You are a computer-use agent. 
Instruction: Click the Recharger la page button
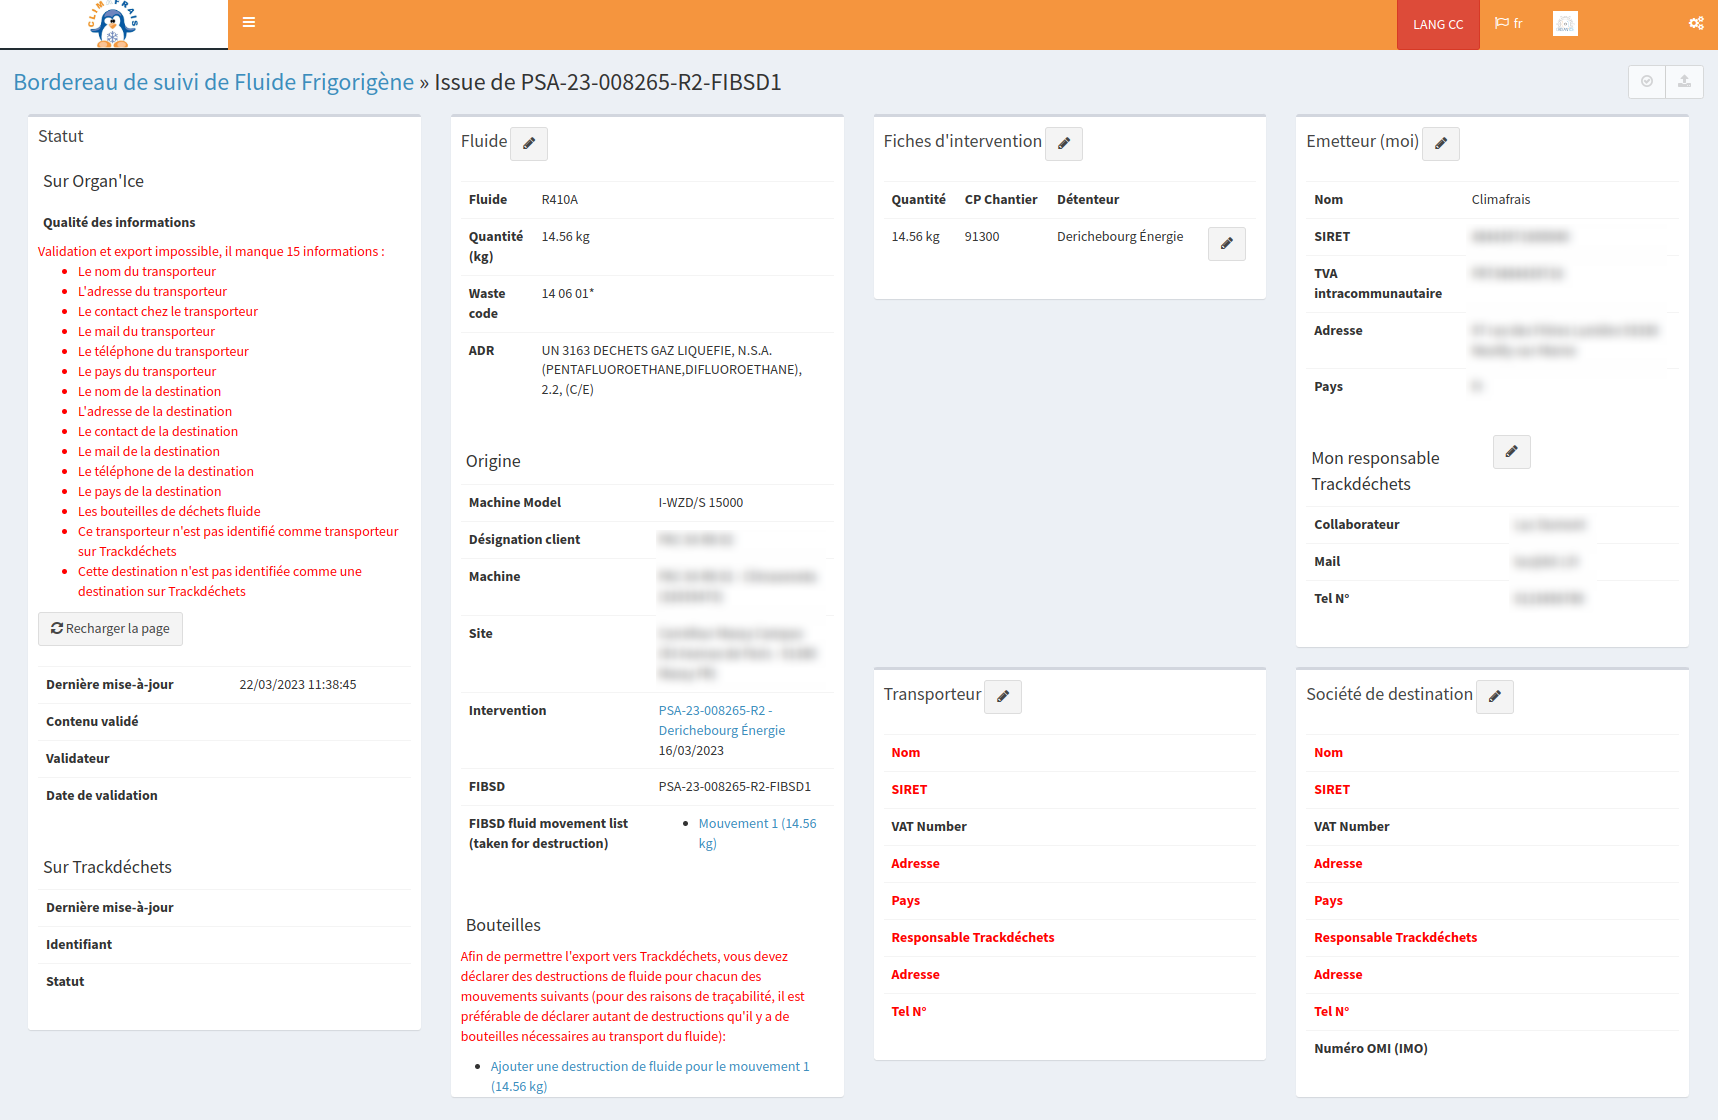coord(110,628)
